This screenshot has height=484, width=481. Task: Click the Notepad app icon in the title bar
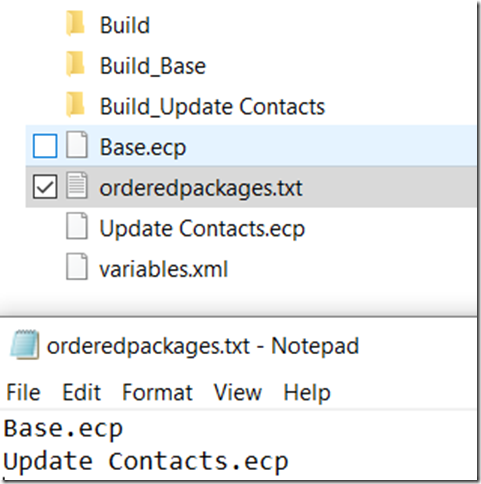click(25, 344)
